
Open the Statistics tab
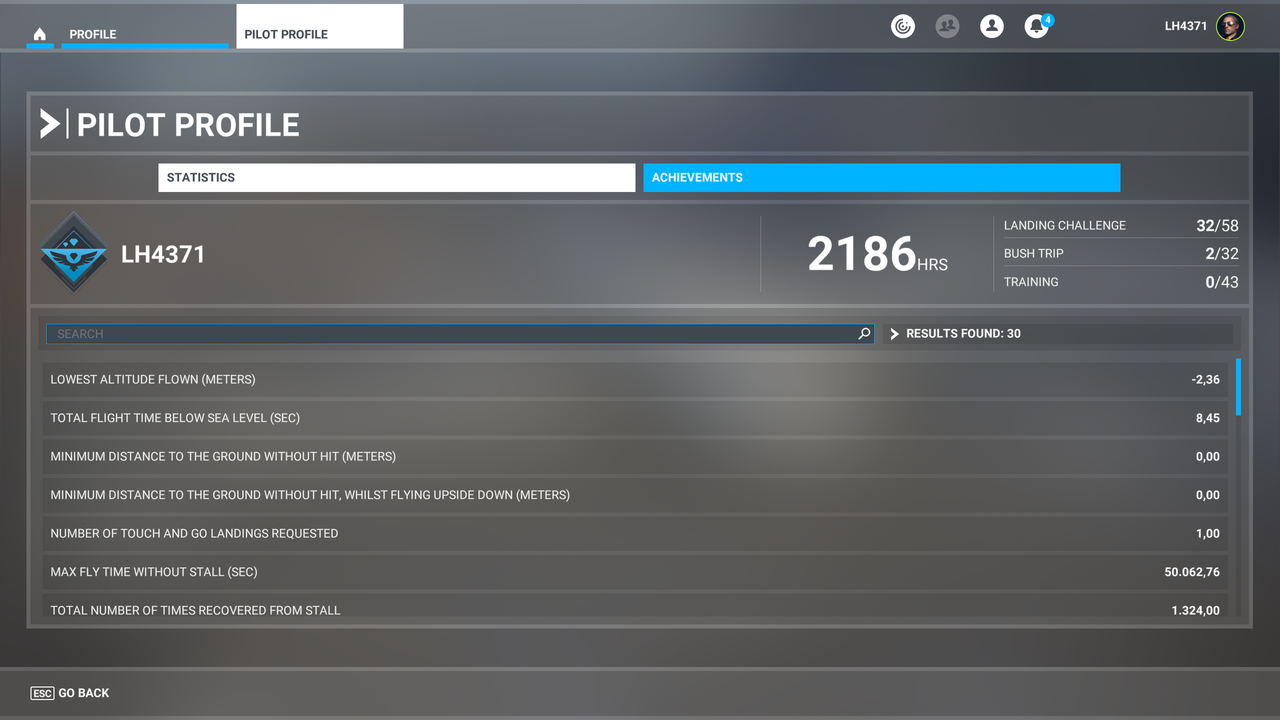tap(397, 178)
